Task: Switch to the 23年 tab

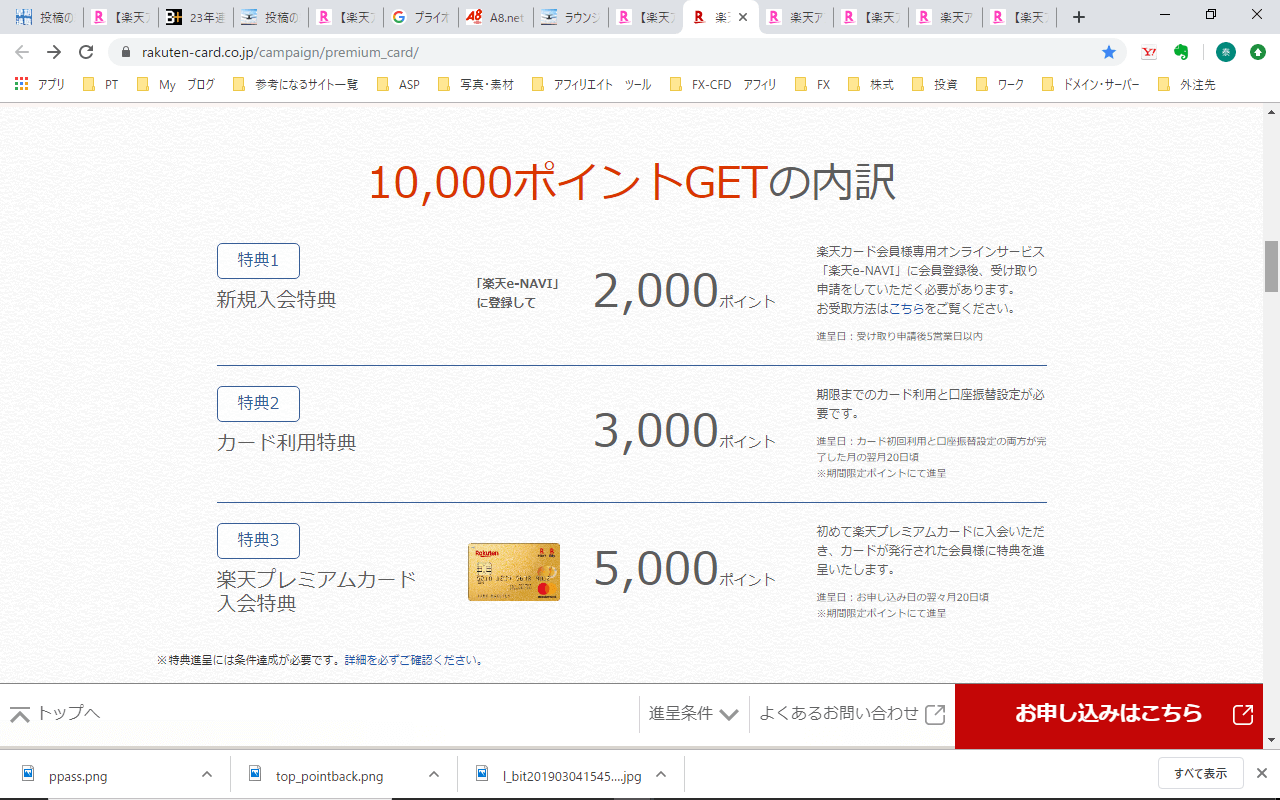Action: (195, 17)
